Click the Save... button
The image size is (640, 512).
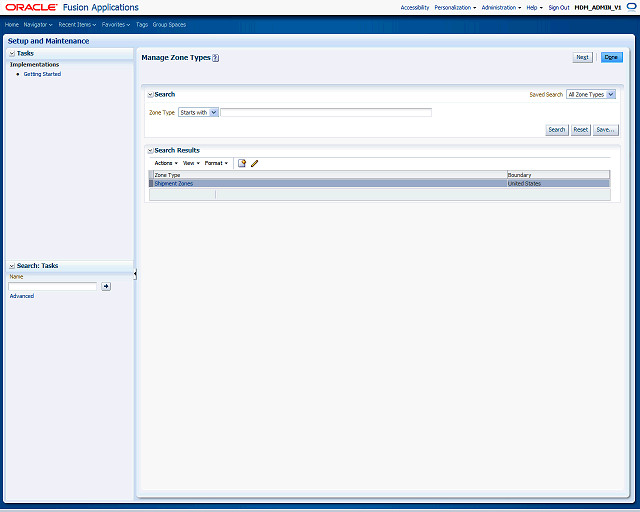click(x=605, y=130)
